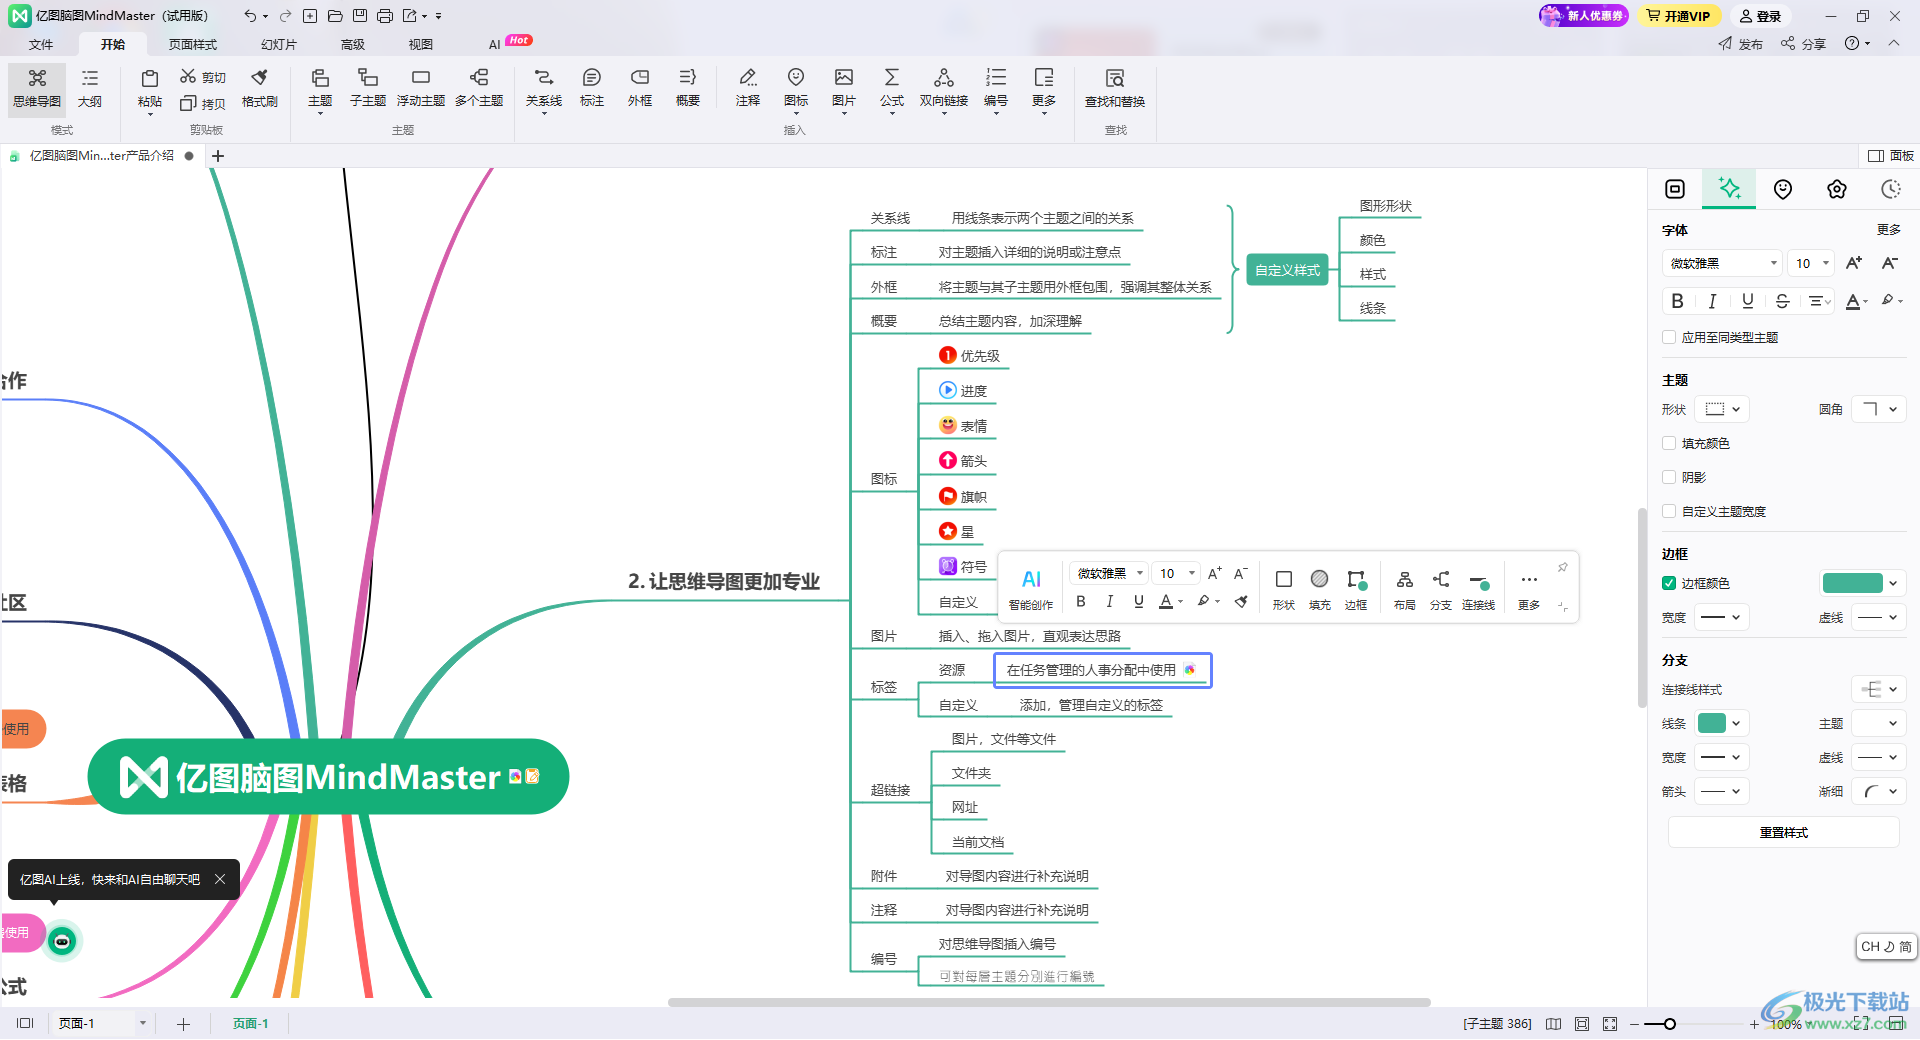
Task: Insert a 子主题 subtopic from the ribbon
Action: point(368,88)
